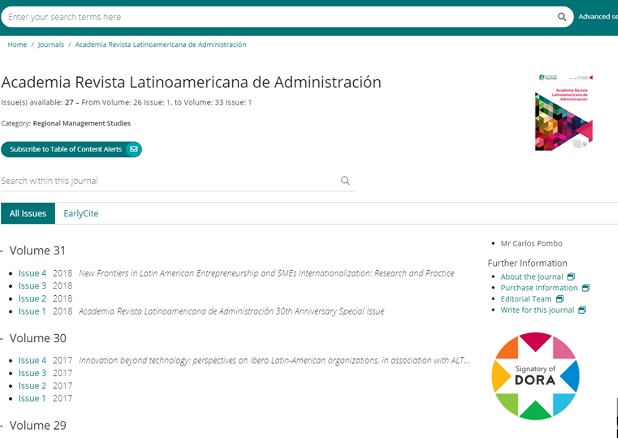This screenshot has height=438, width=618.
Task: Click 'Regional Management Studies' category text
Action: click(x=82, y=123)
